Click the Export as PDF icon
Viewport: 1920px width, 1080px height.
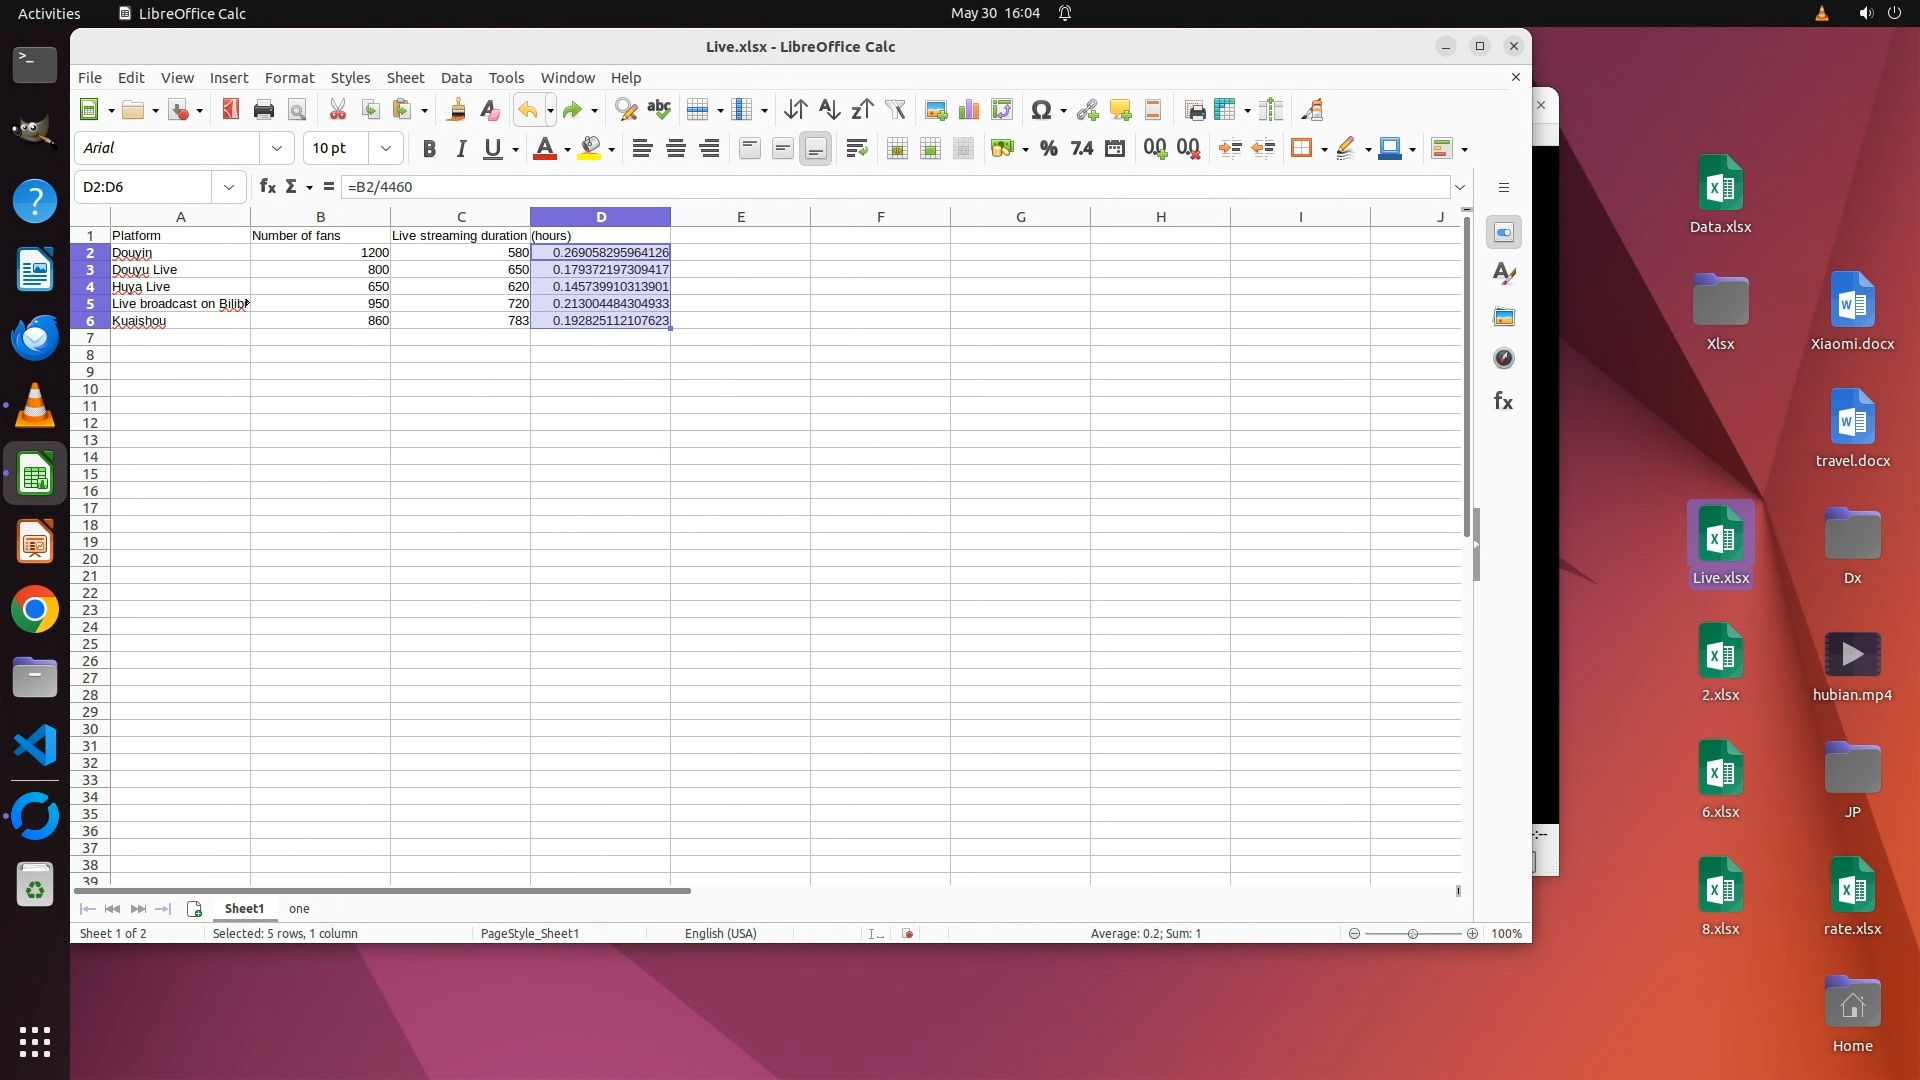[x=230, y=110]
